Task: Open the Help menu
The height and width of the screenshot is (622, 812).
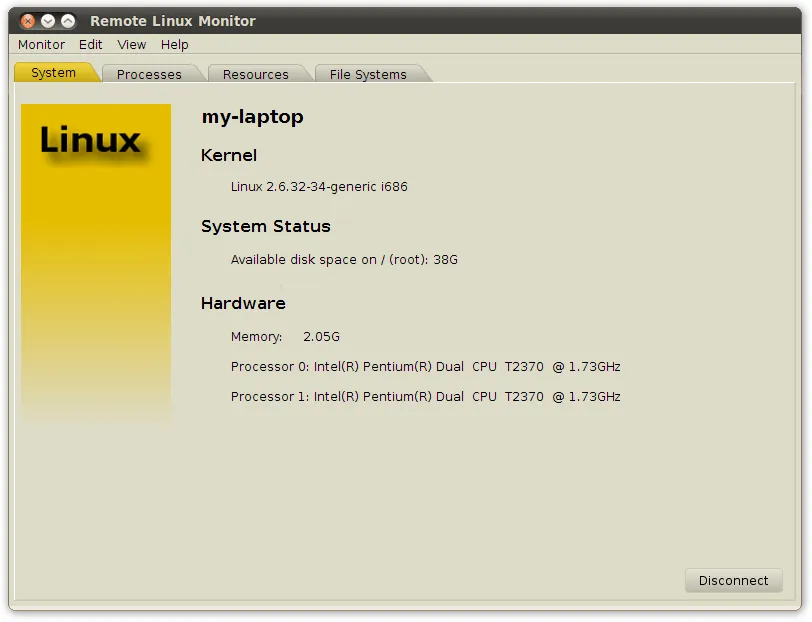Action: click(174, 44)
